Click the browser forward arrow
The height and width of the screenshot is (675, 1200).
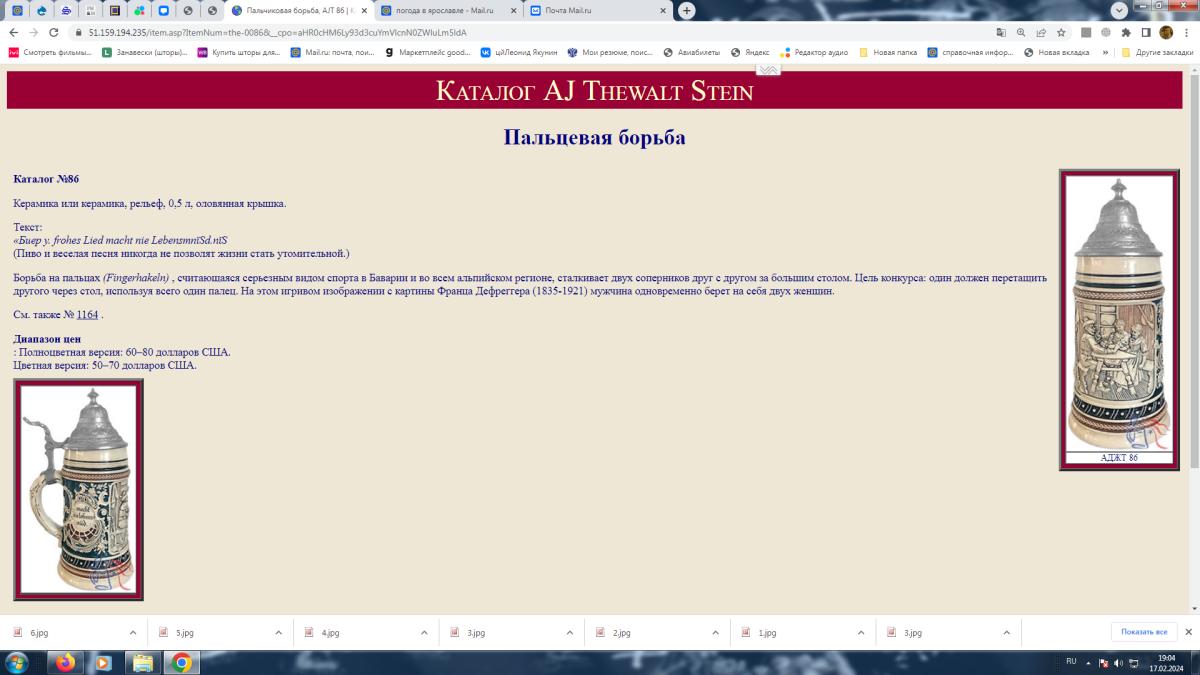pos(33,32)
